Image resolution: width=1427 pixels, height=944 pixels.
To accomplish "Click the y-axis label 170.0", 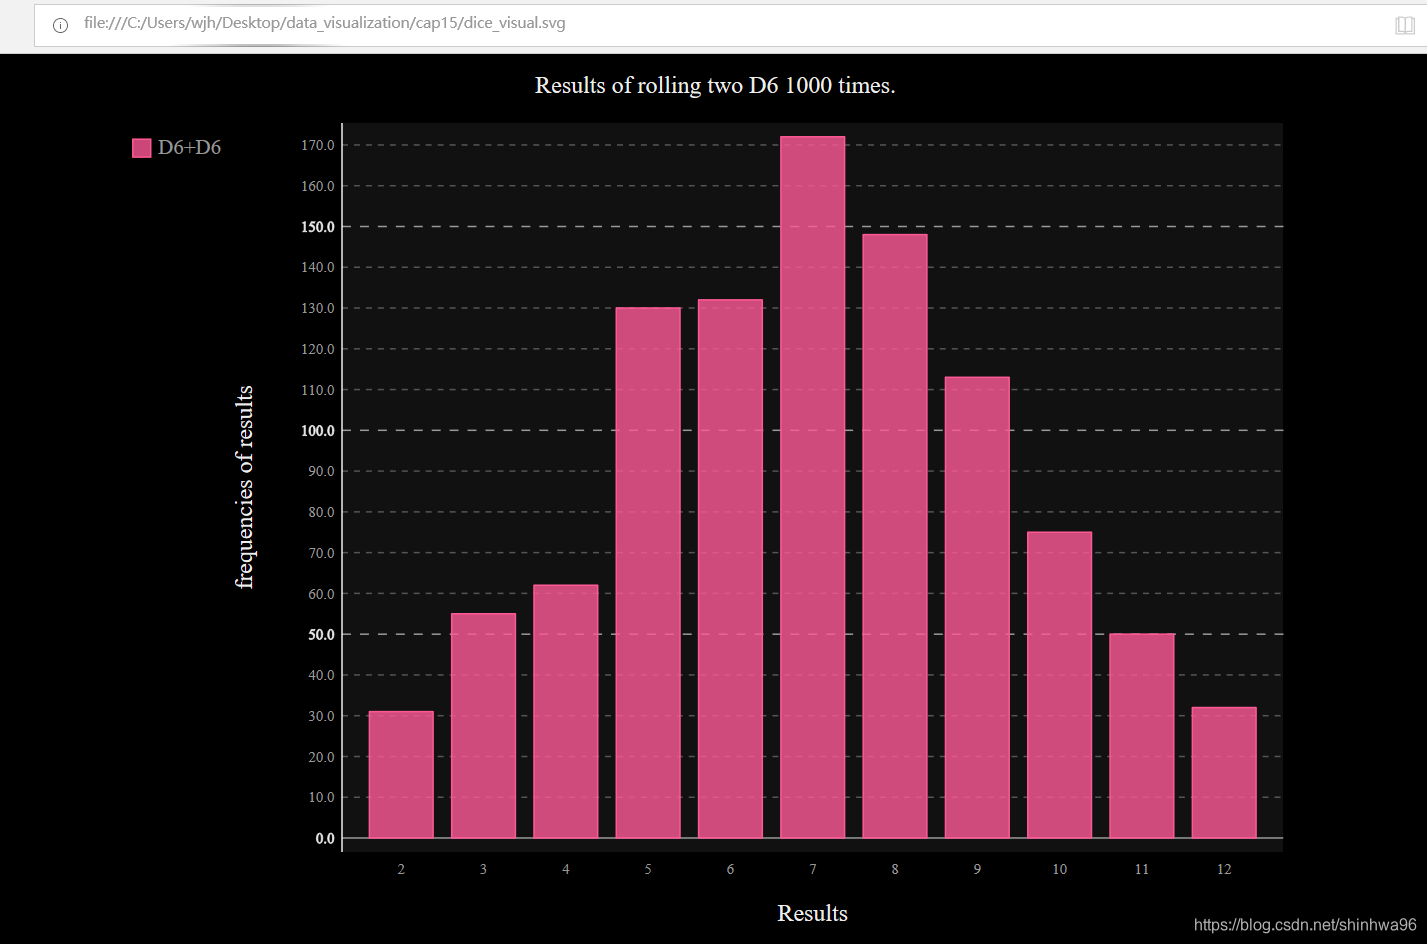I will (318, 145).
